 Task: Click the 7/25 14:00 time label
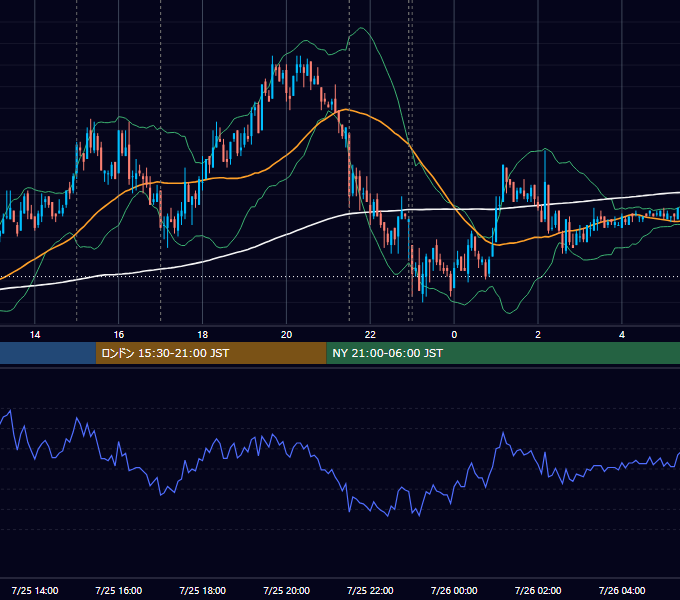pos(35,590)
